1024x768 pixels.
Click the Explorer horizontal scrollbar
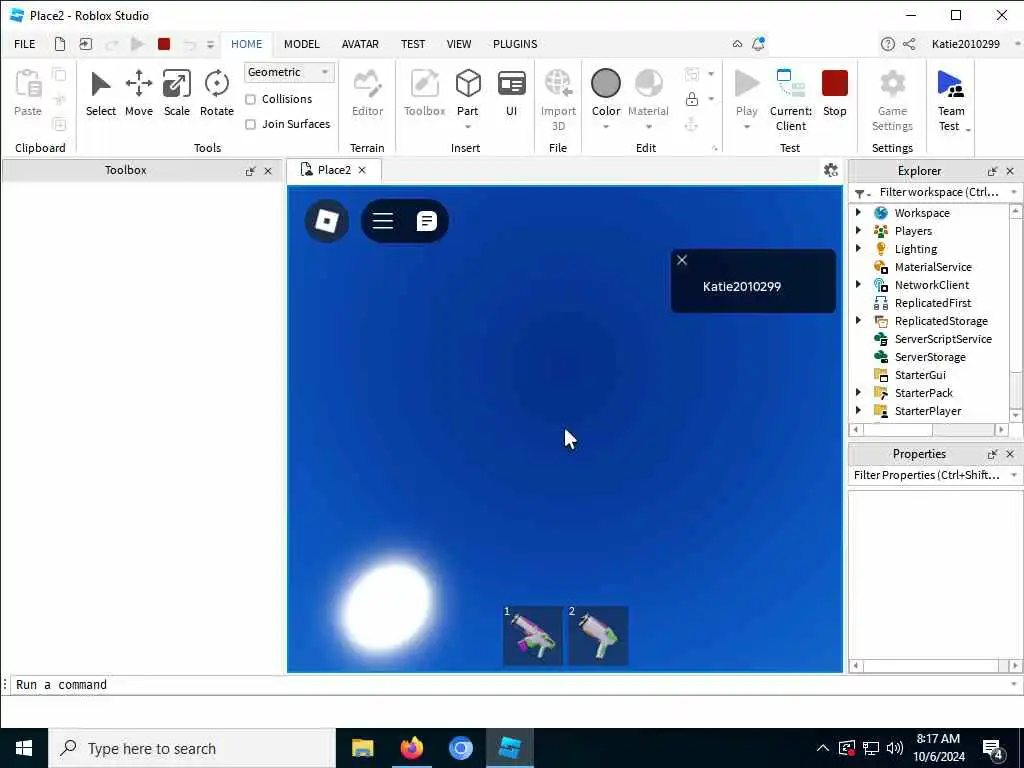(928, 429)
